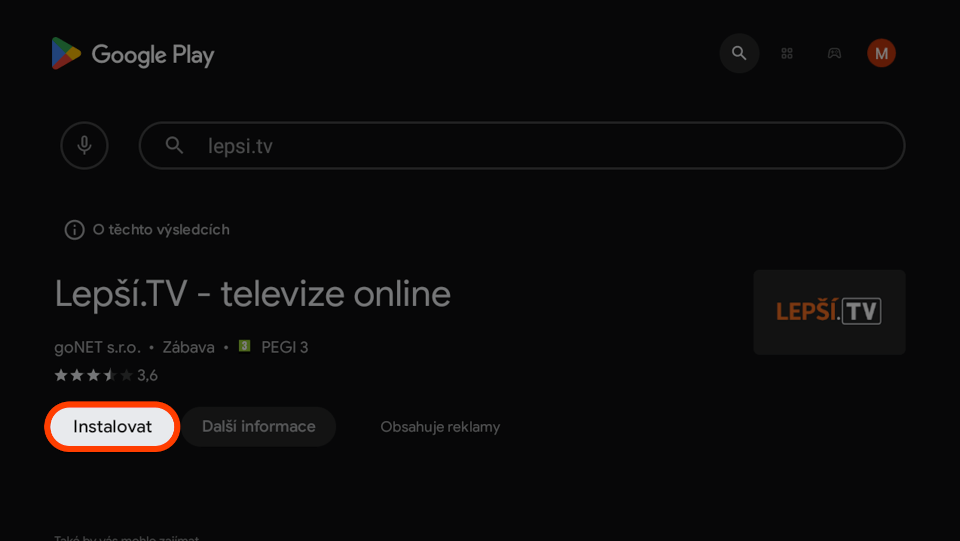
Task: Open search via the top magnifier icon
Action: pos(739,53)
